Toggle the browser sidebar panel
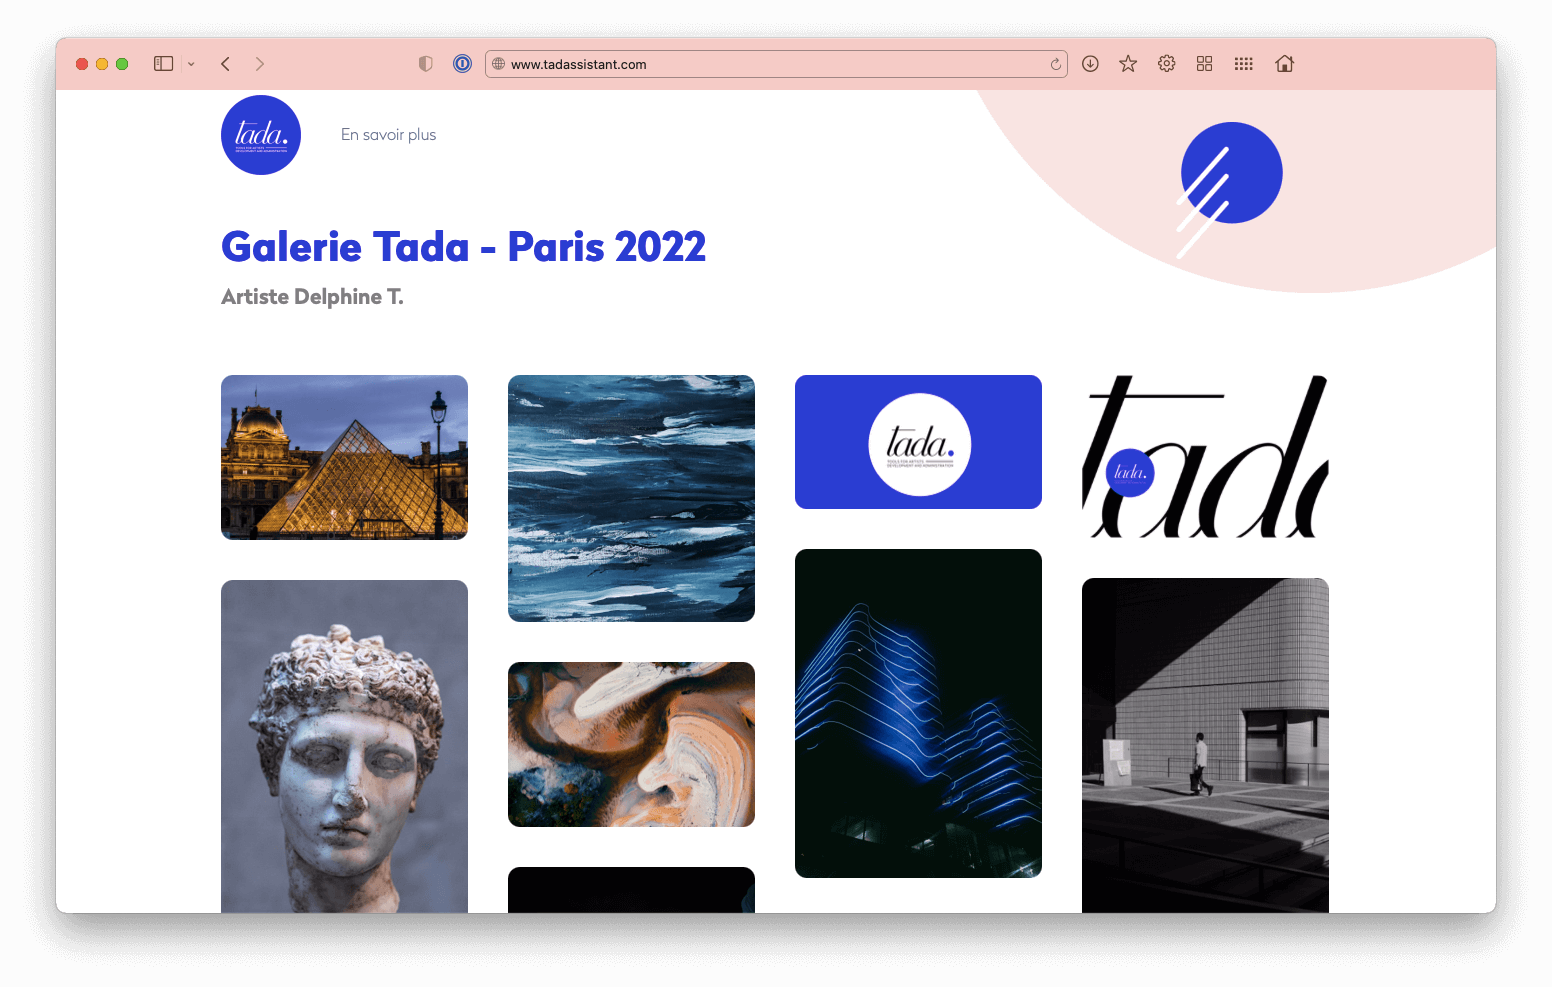 (163, 64)
